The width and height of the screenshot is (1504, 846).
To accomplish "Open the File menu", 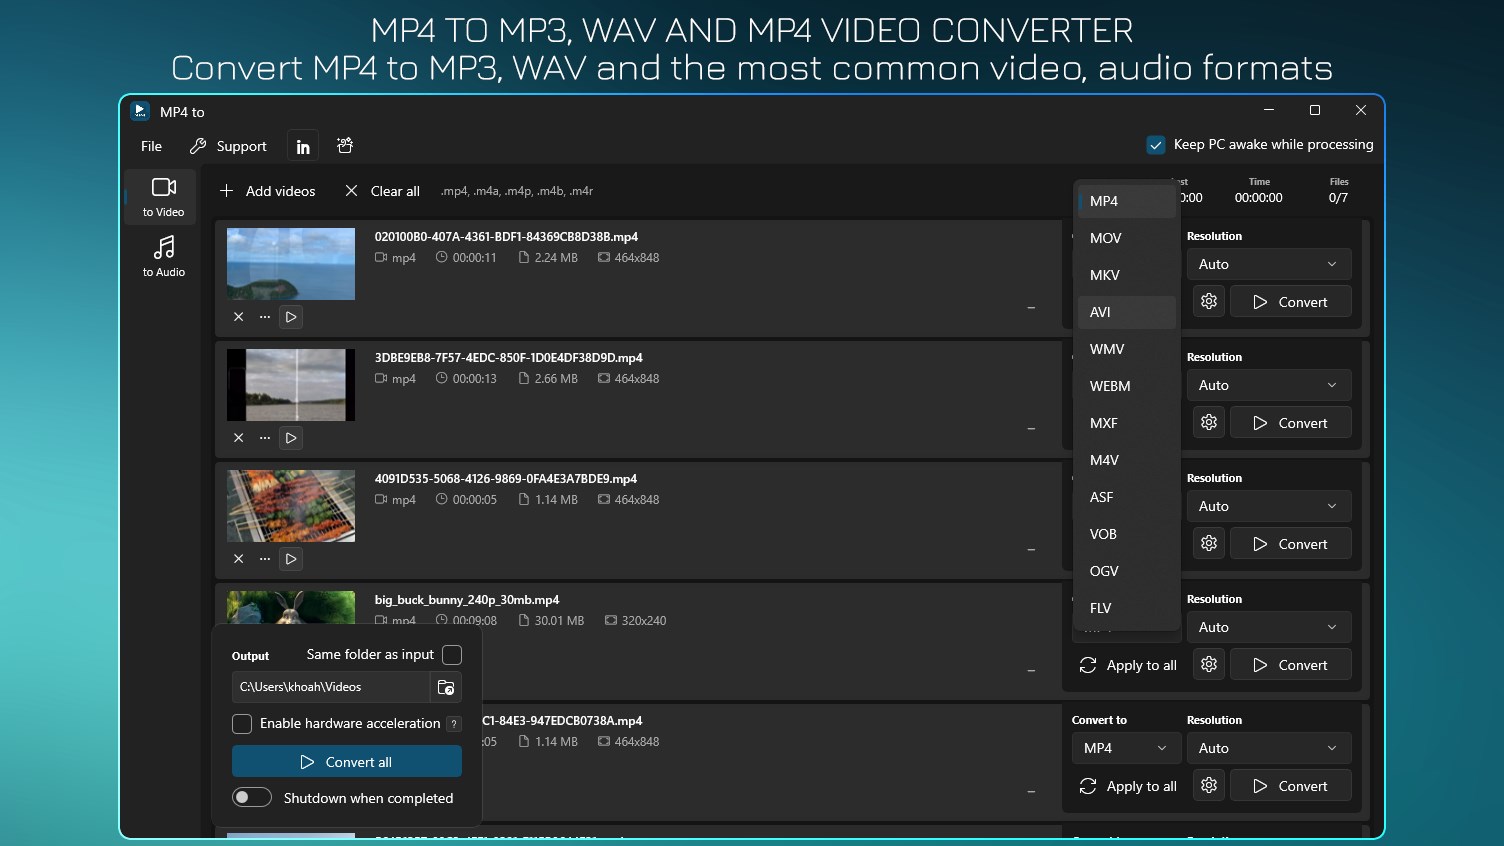I will [x=150, y=145].
